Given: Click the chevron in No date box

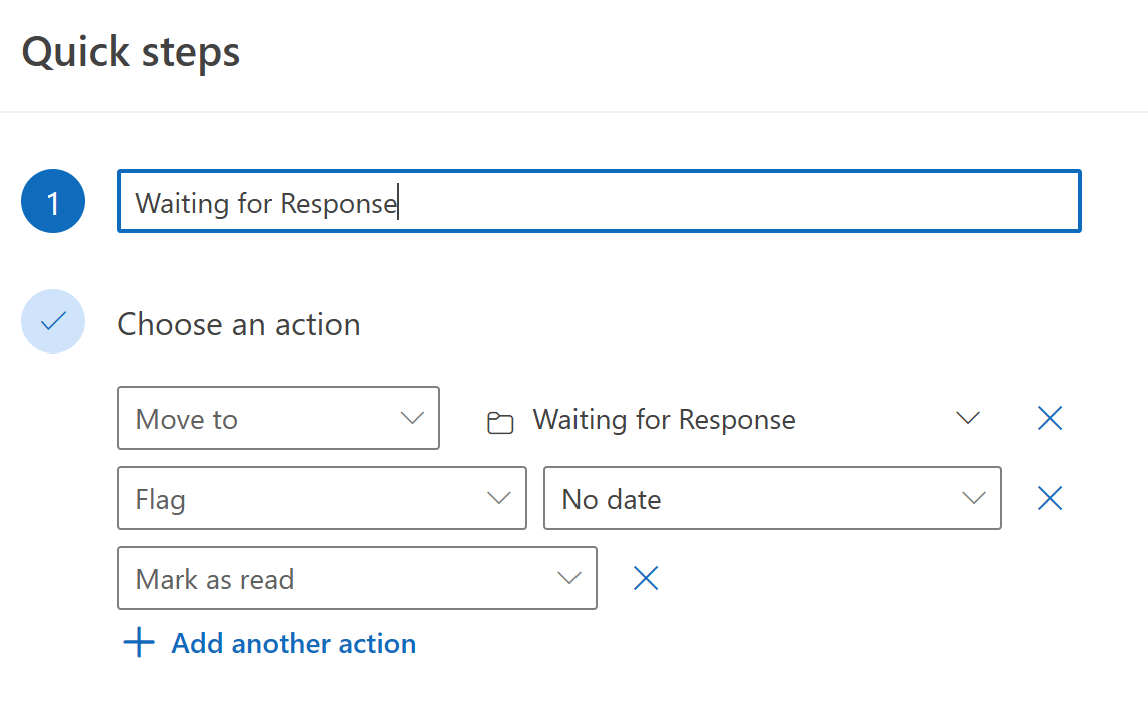Looking at the screenshot, I should 973,498.
